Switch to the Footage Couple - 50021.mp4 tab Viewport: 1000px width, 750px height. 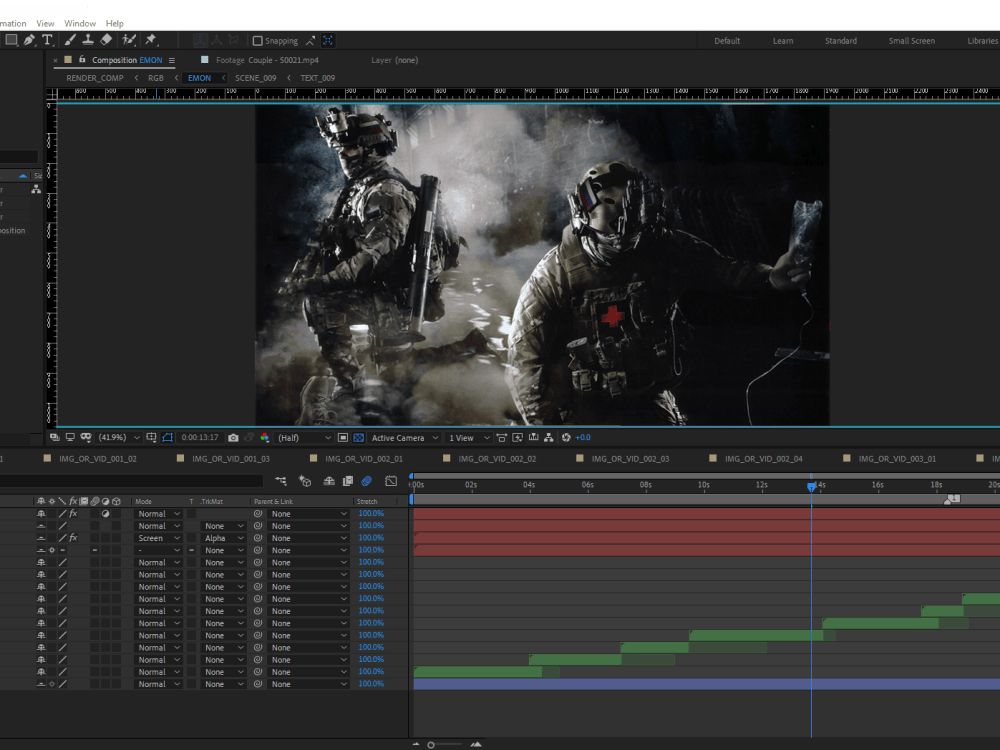coord(267,60)
